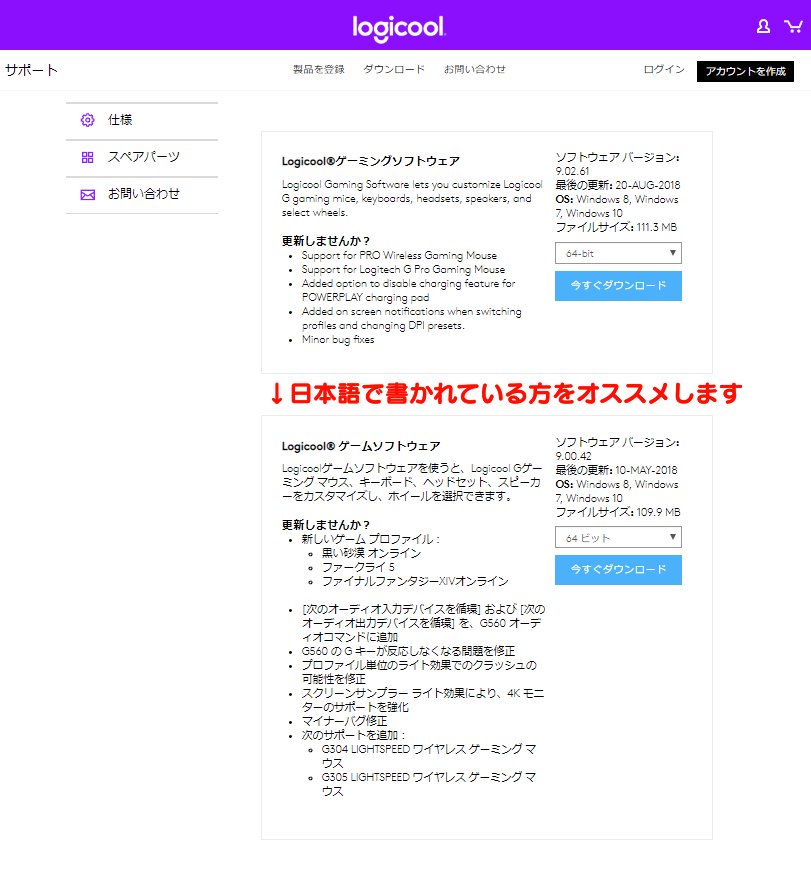
Task: Click the アカウントを作成 button
Action: point(745,71)
